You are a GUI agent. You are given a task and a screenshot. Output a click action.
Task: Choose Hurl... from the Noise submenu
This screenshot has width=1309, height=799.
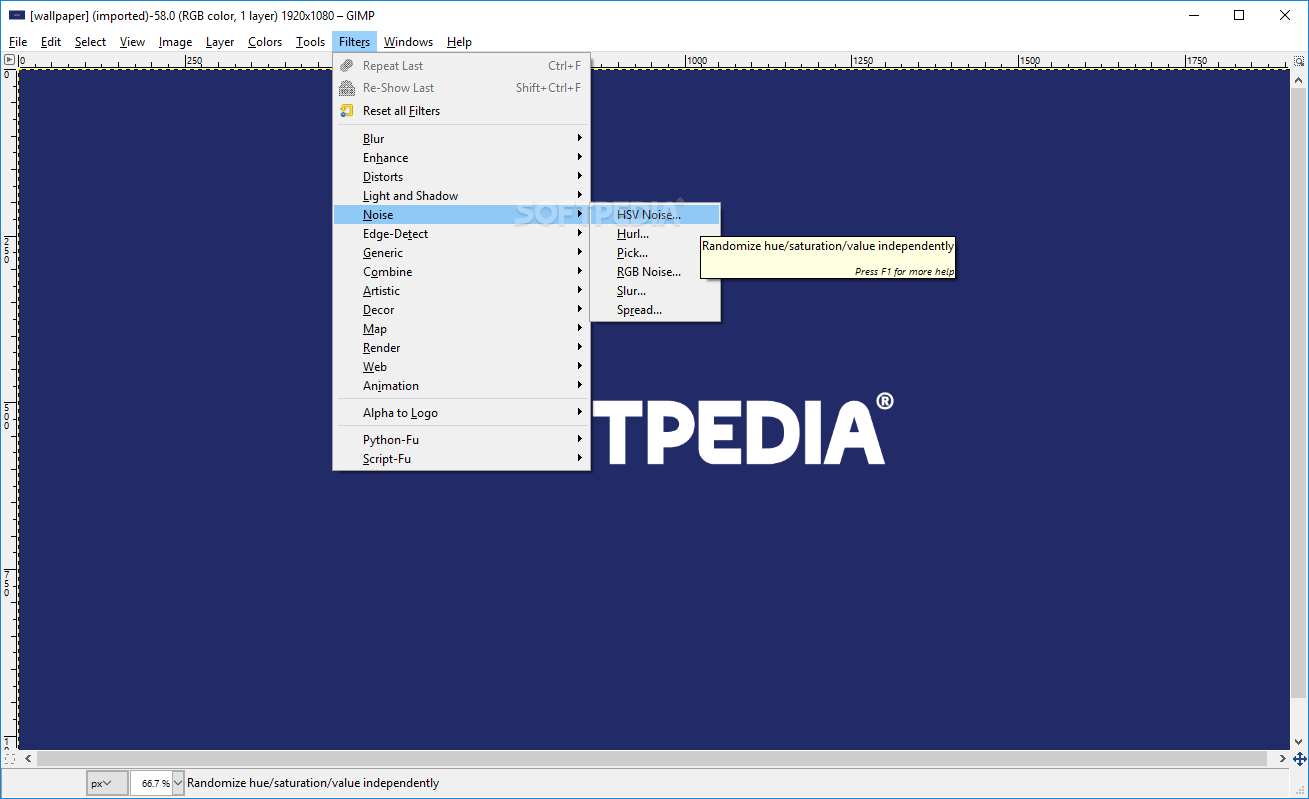point(655,234)
